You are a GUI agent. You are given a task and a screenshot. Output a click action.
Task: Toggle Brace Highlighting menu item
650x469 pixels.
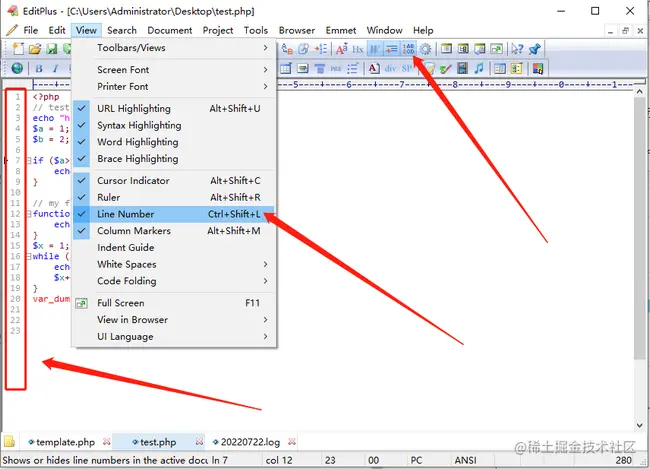tap(173, 159)
